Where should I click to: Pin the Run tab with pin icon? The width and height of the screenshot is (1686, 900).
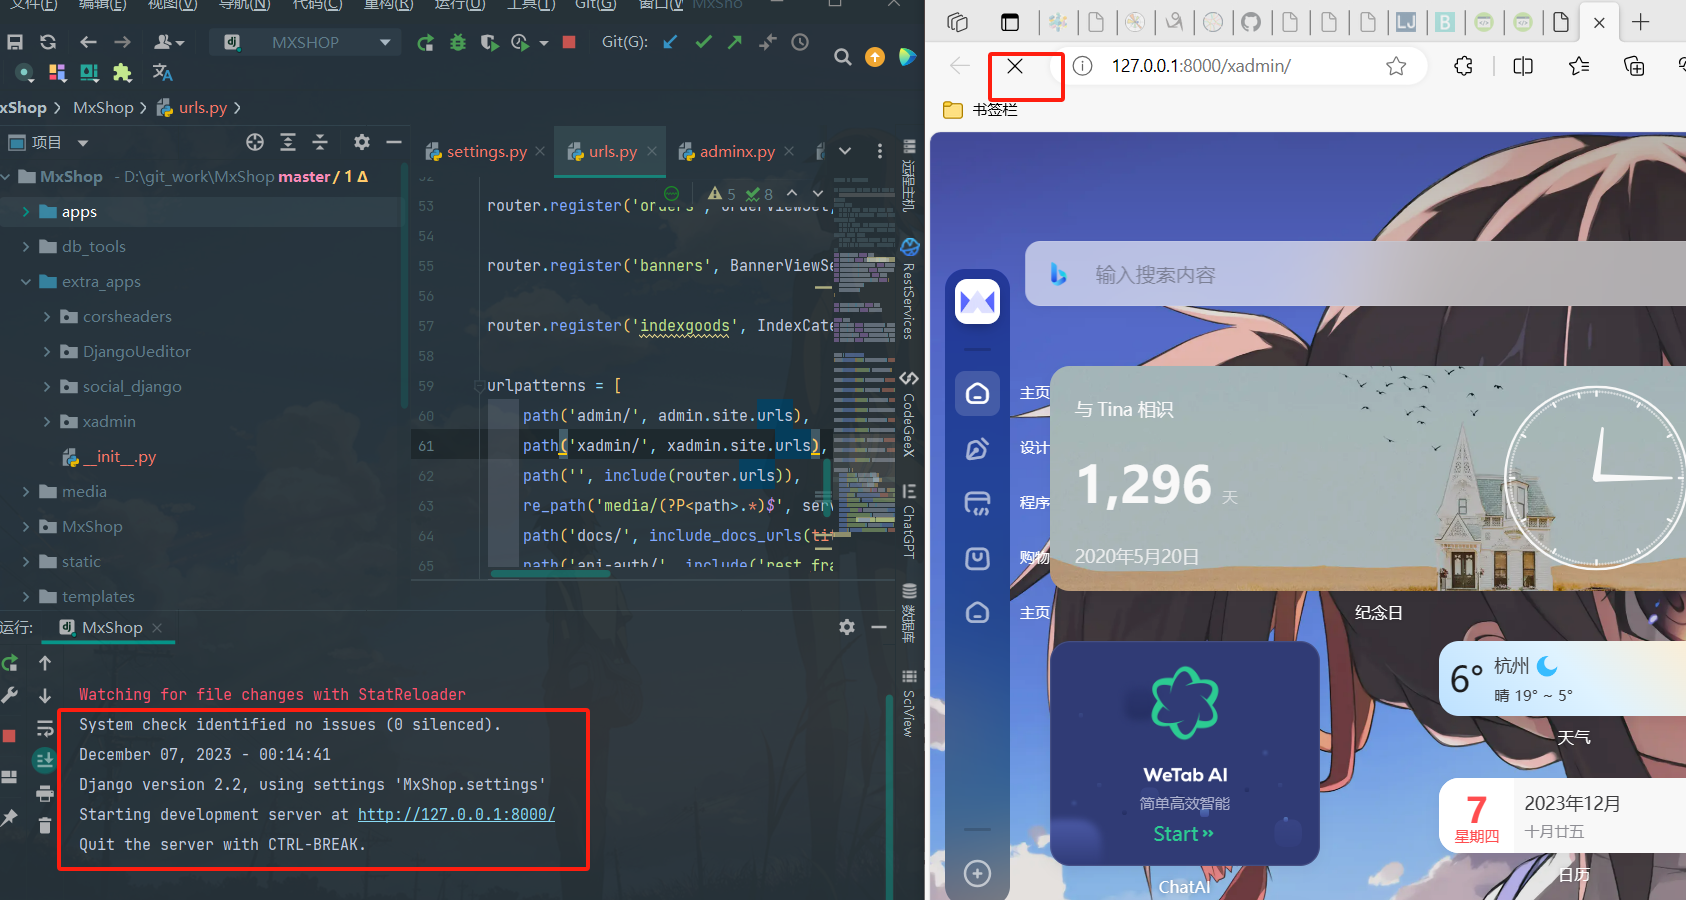pyautogui.click(x=10, y=818)
